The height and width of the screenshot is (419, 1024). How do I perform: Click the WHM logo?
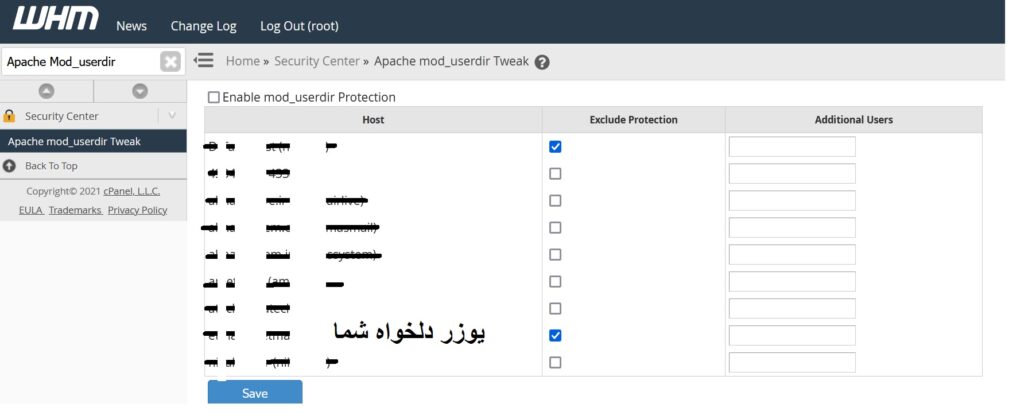55,19
